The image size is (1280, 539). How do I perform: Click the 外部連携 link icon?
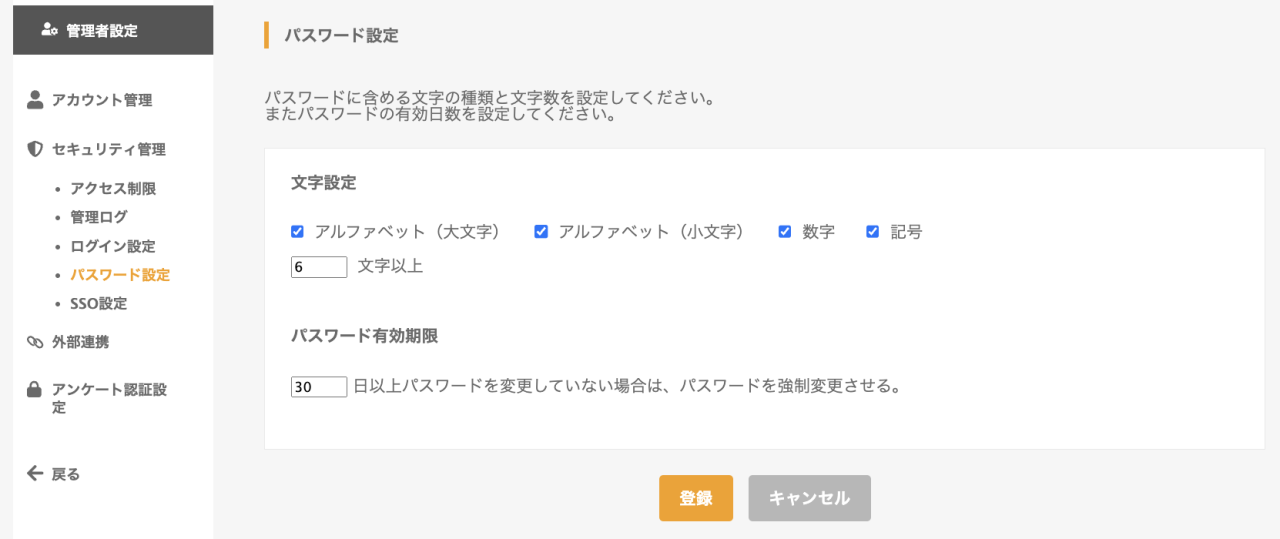pyautogui.click(x=35, y=342)
